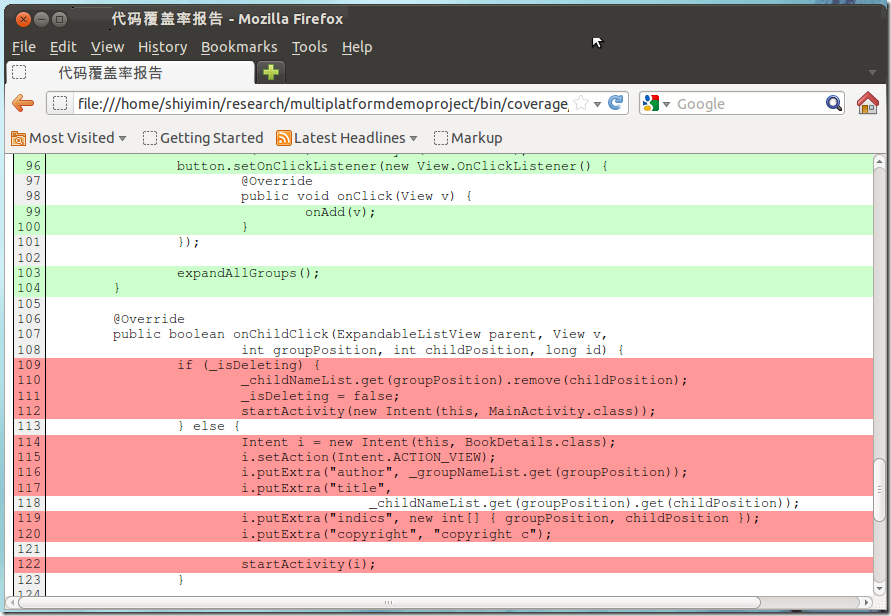Screen dimensions: 891x616
Task: Go to the home page icon
Action: coord(867,103)
